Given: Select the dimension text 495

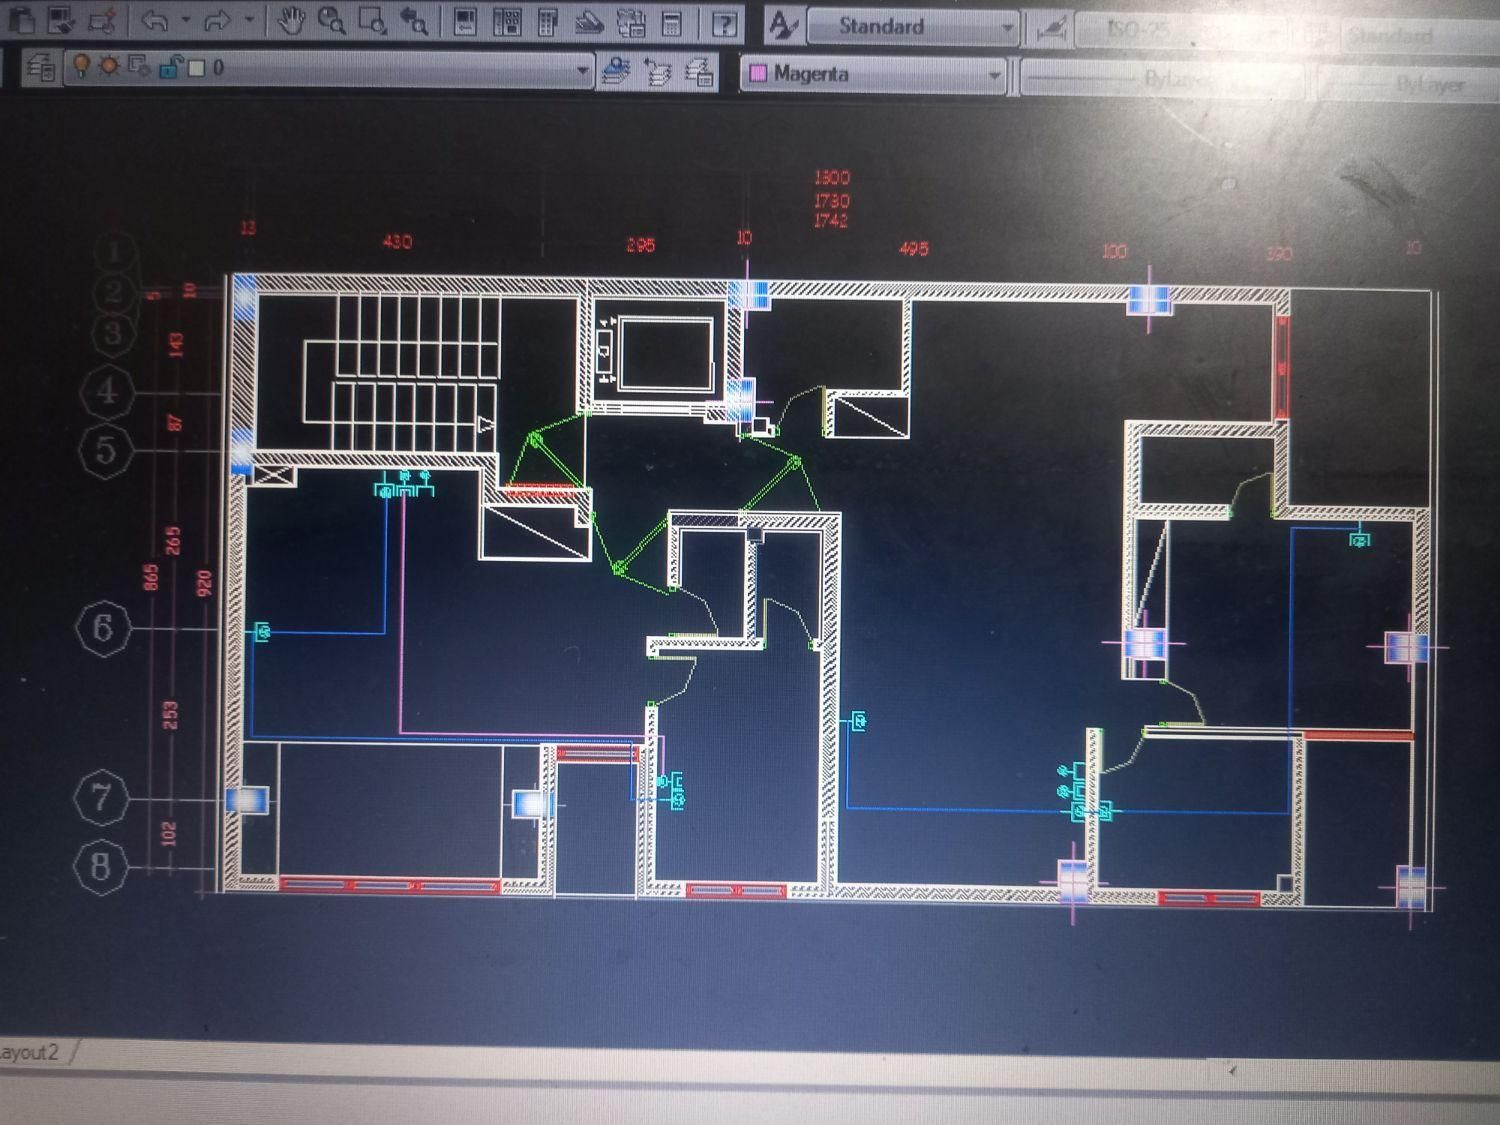Looking at the screenshot, I should tap(913, 248).
